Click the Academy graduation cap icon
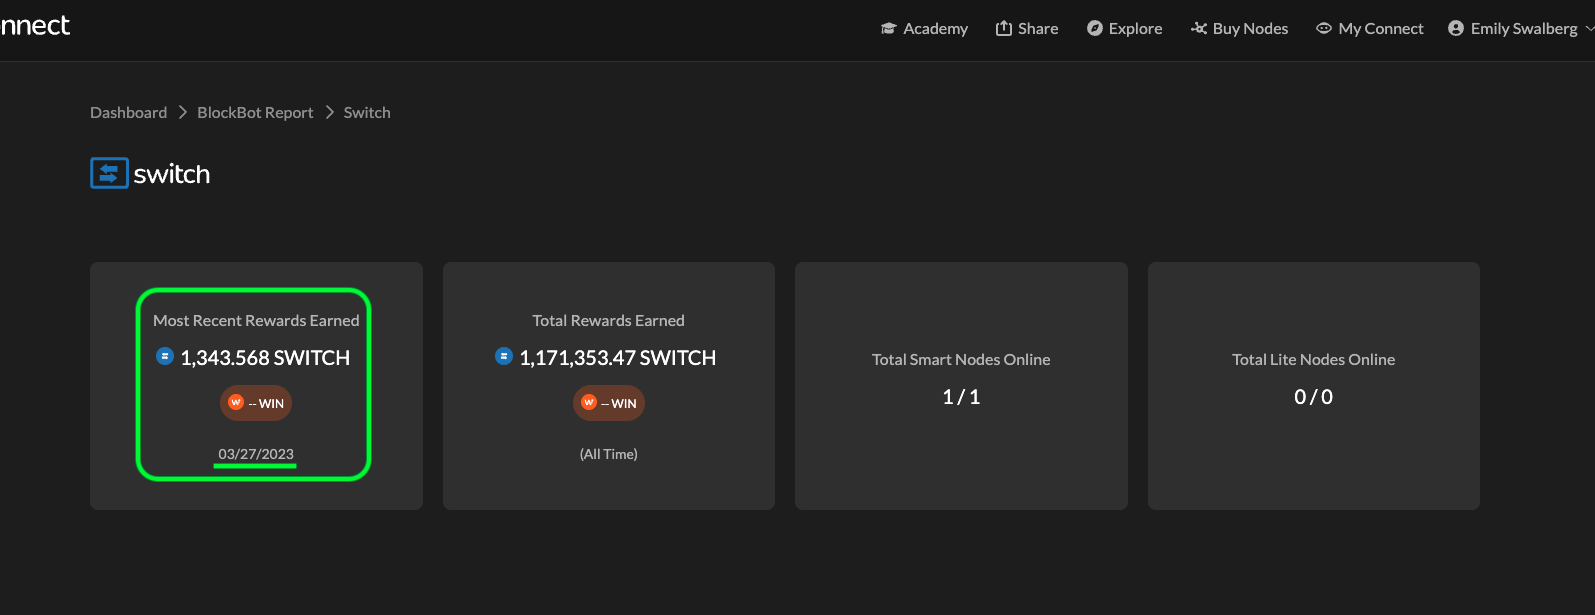 click(888, 29)
